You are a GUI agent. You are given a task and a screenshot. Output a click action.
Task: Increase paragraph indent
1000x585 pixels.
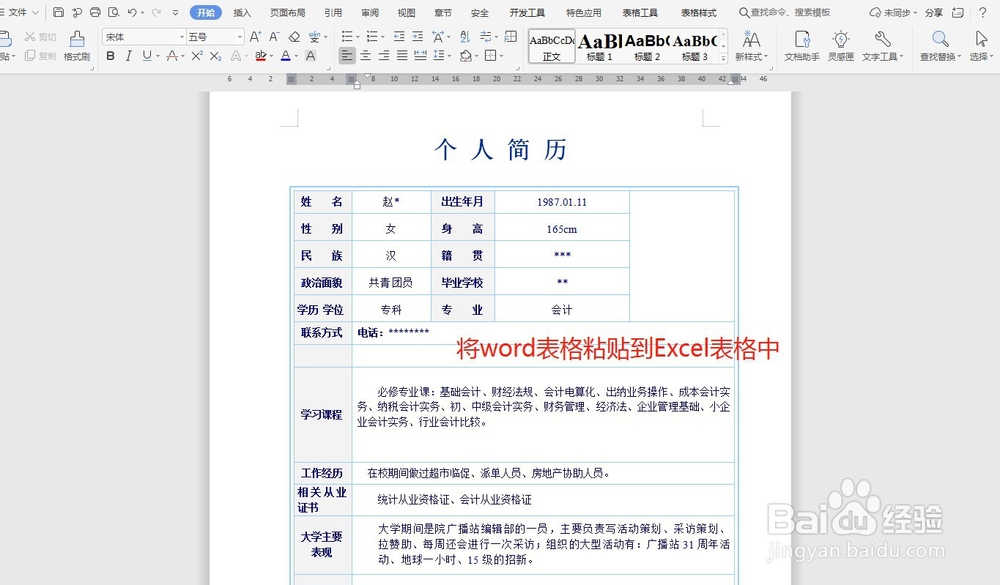pos(417,37)
